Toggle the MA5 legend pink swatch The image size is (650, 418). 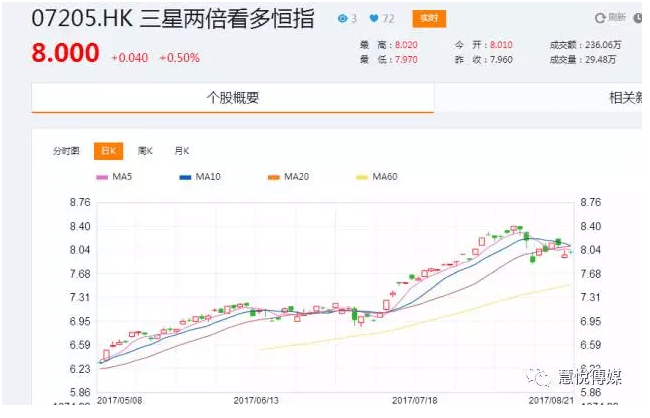click(x=102, y=177)
